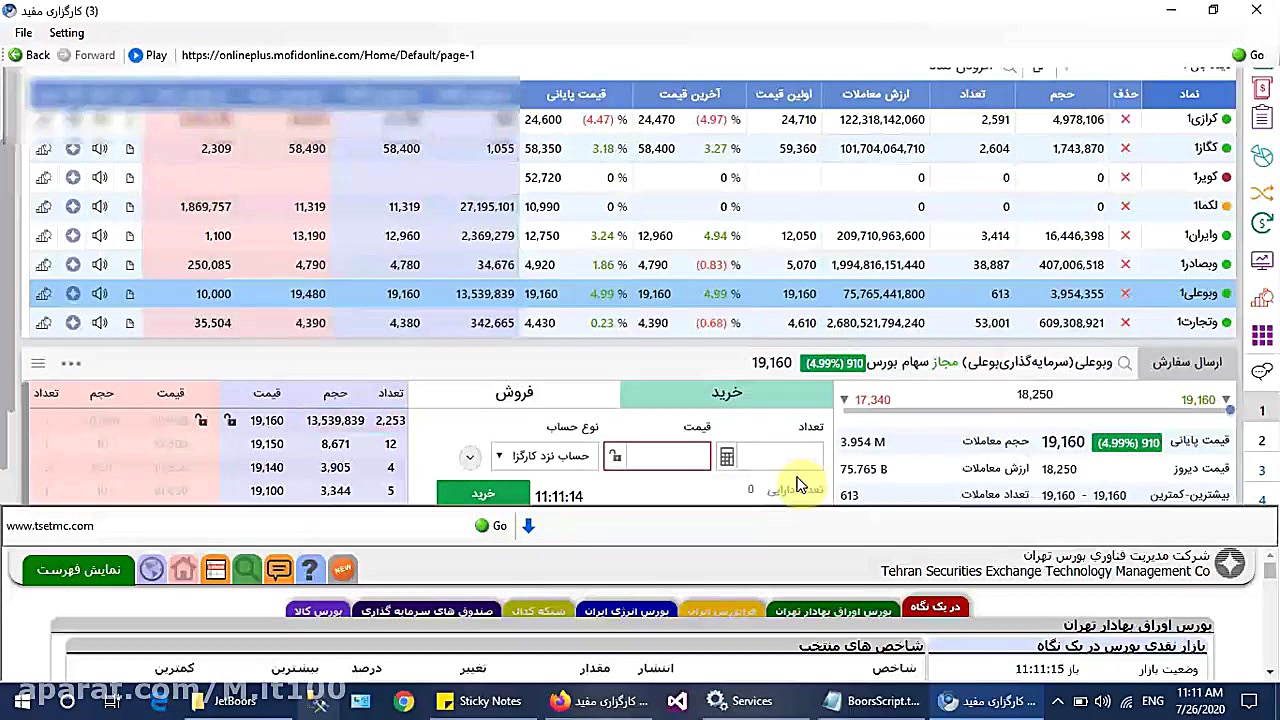Remove وتجارت1 from the watchlist
The image size is (1280, 720).
1125,323
